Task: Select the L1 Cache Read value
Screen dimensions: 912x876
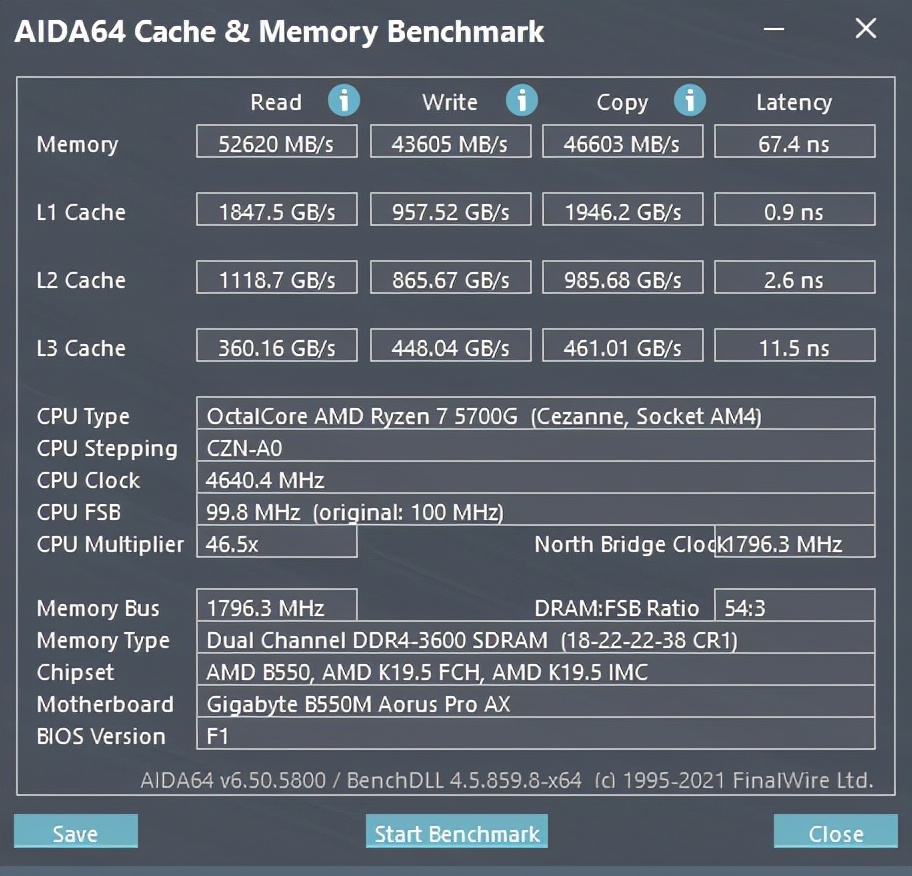Action: [x=277, y=211]
